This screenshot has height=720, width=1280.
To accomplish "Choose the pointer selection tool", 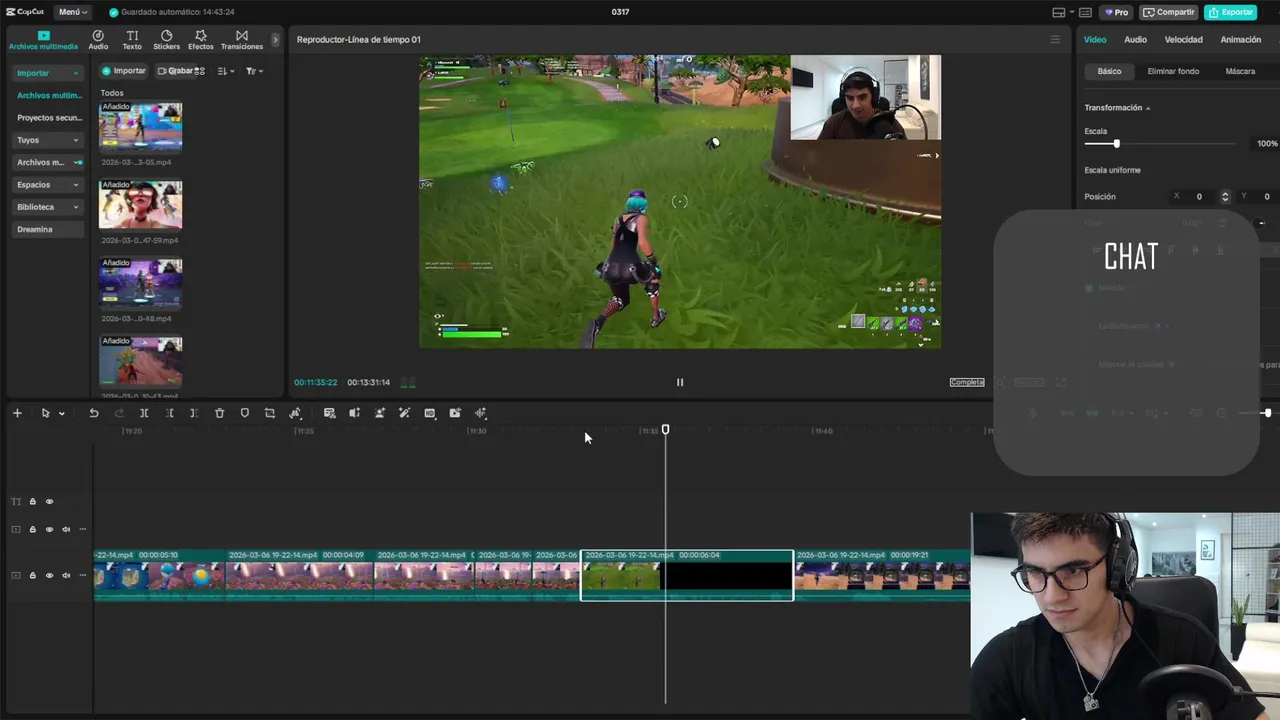I will (x=44, y=413).
